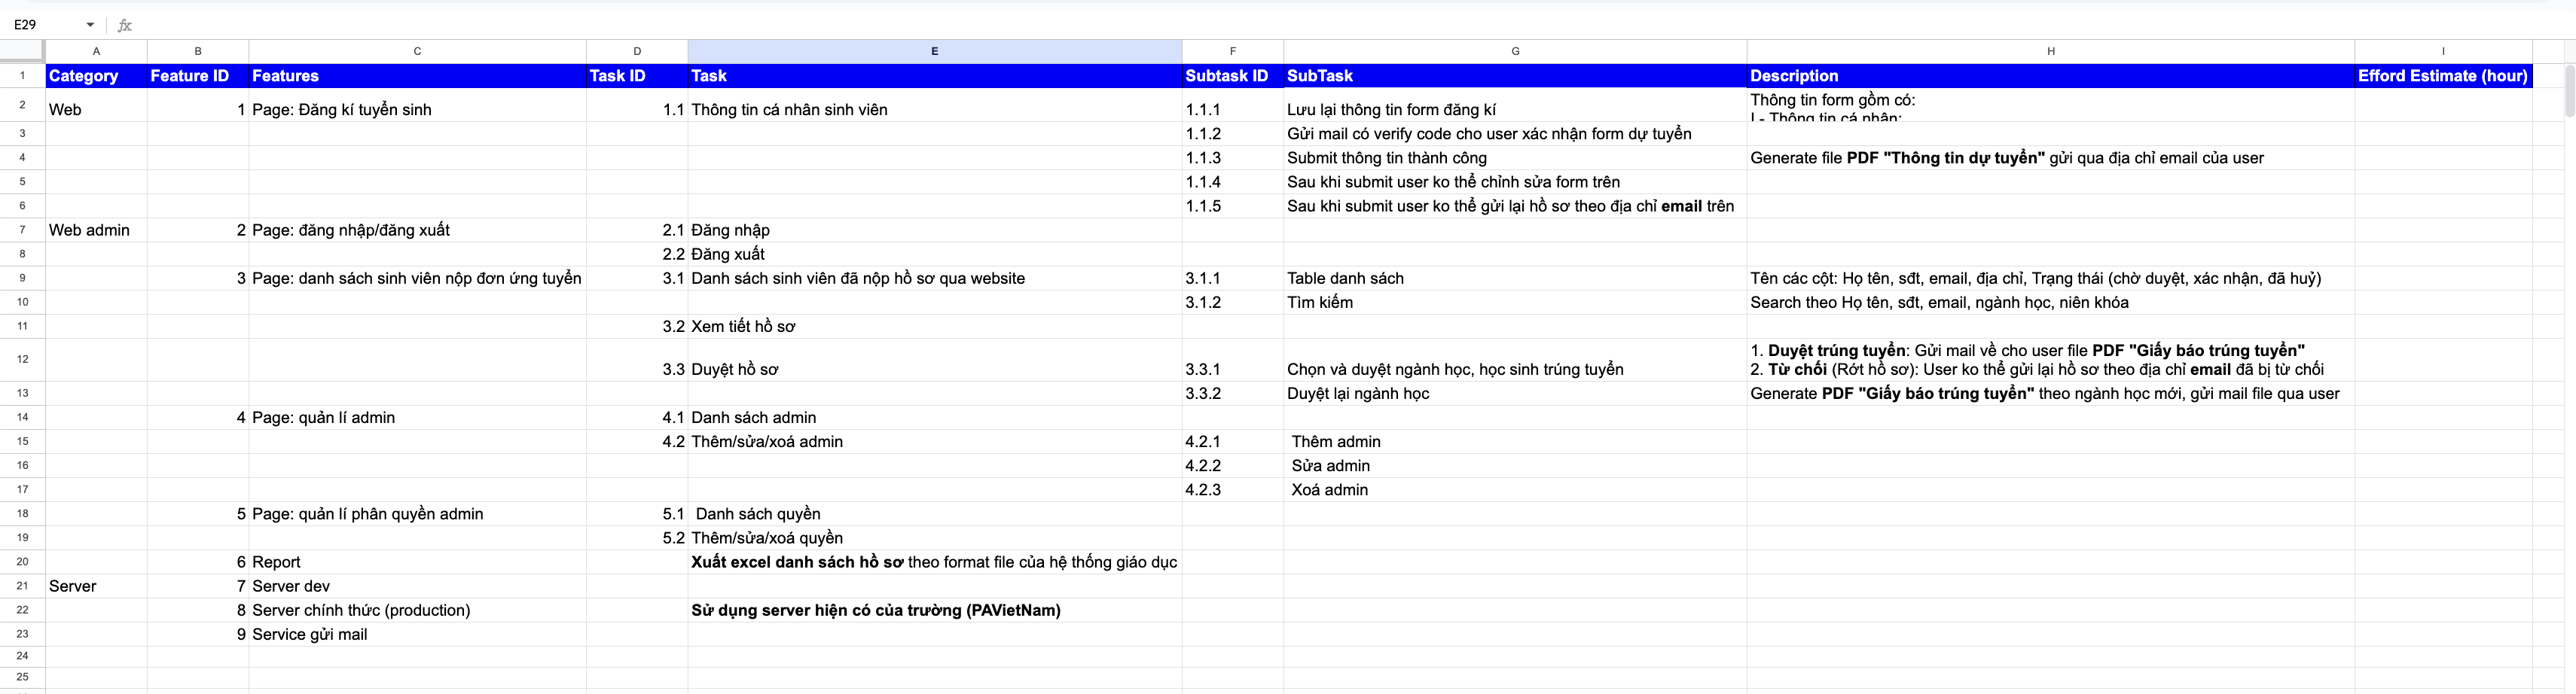Click the "Table danh sách" subtask cell
This screenshot has height=694, width=2576.
pos(1514,278)
